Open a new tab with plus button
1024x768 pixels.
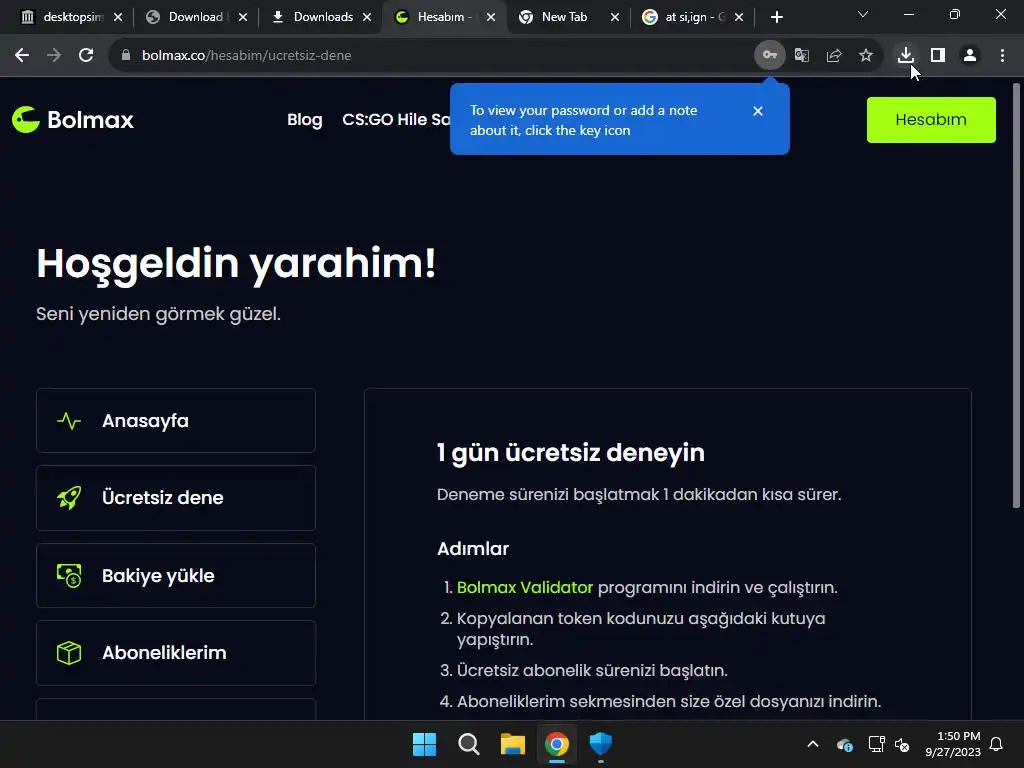pos(776,17)
